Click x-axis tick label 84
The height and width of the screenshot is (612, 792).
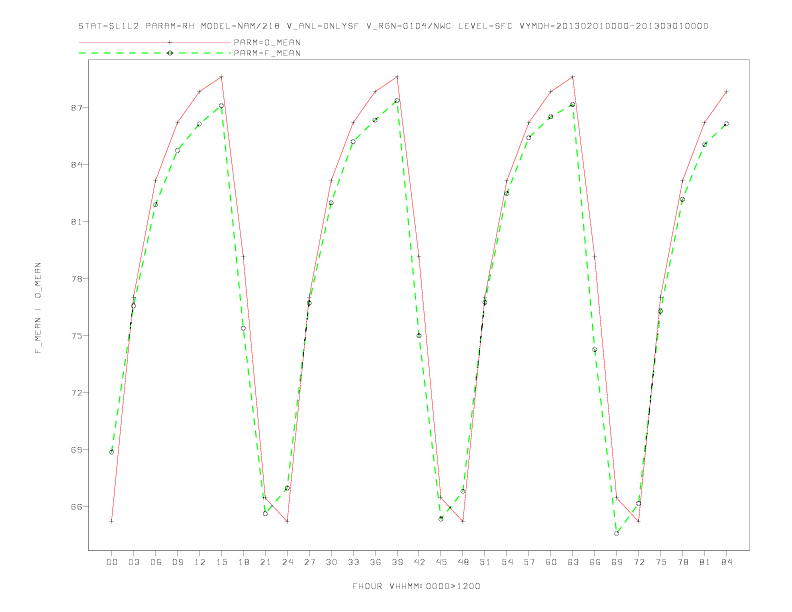point(726,562)
